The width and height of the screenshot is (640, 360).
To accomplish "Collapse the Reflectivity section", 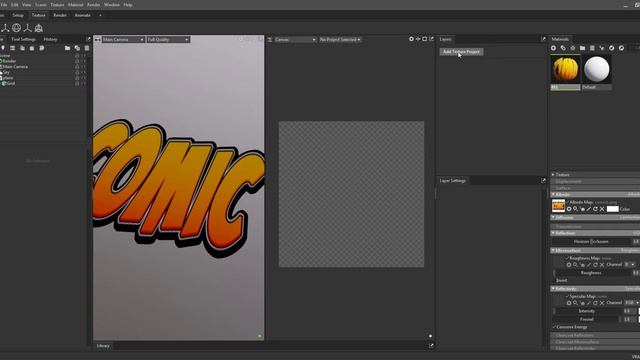I will [x=553, y=289].
